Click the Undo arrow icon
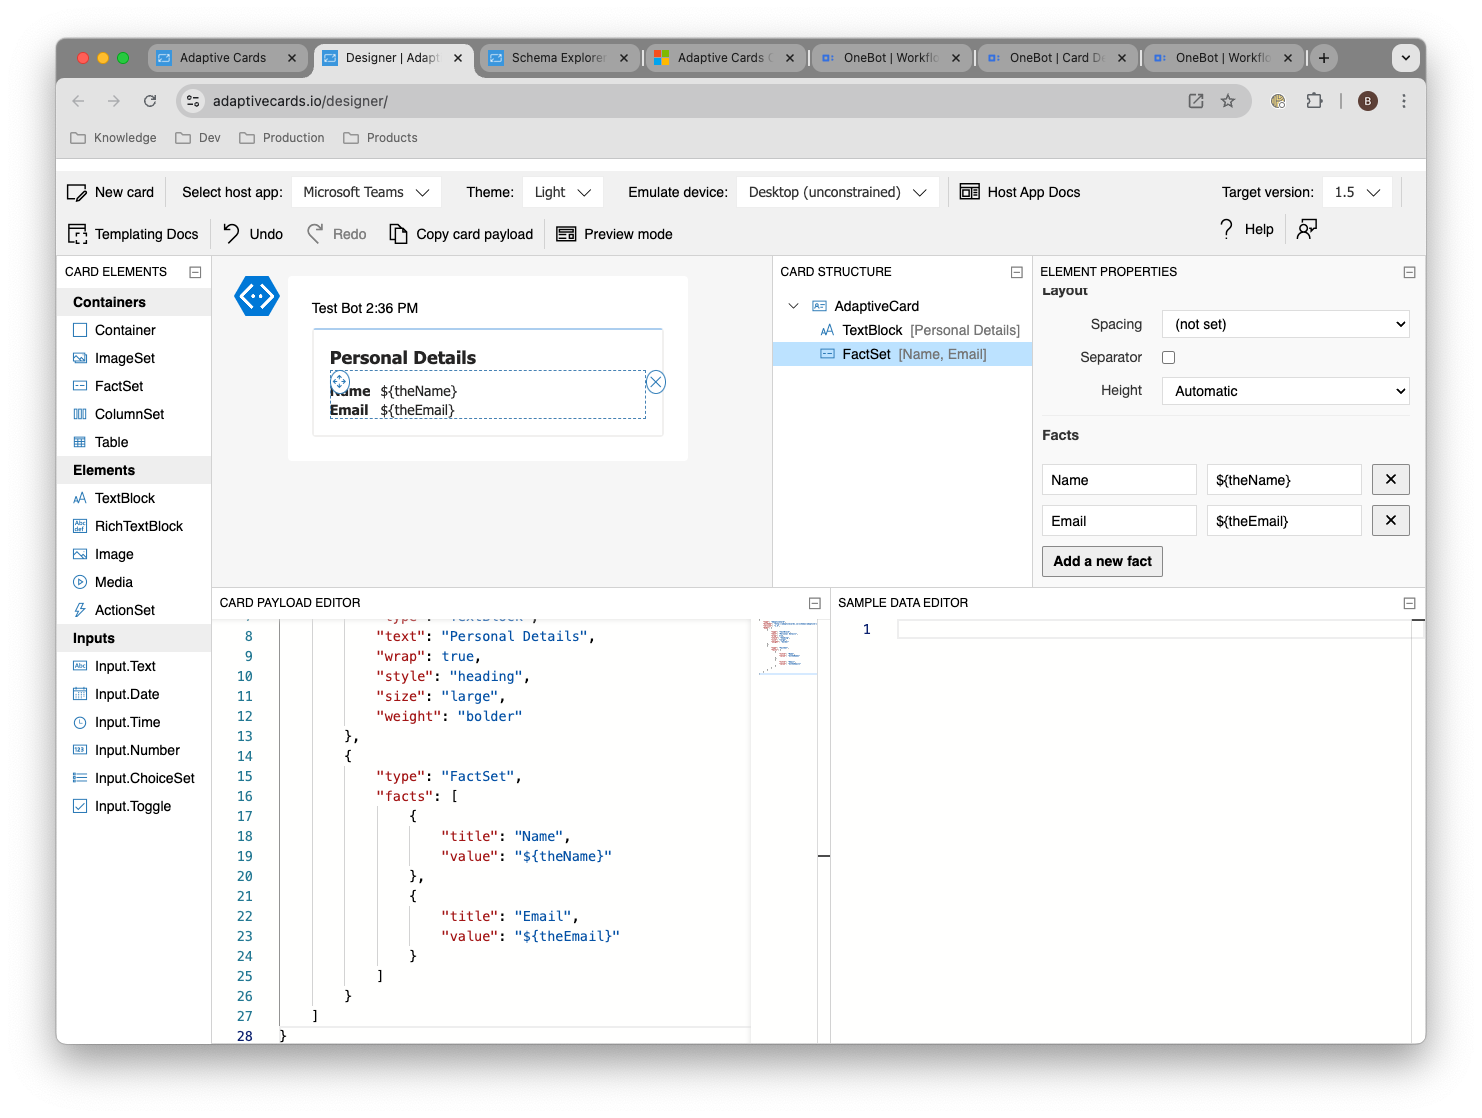This screenshot has height=1118, width=1482. pyautogui.click(x=231, y=234)
